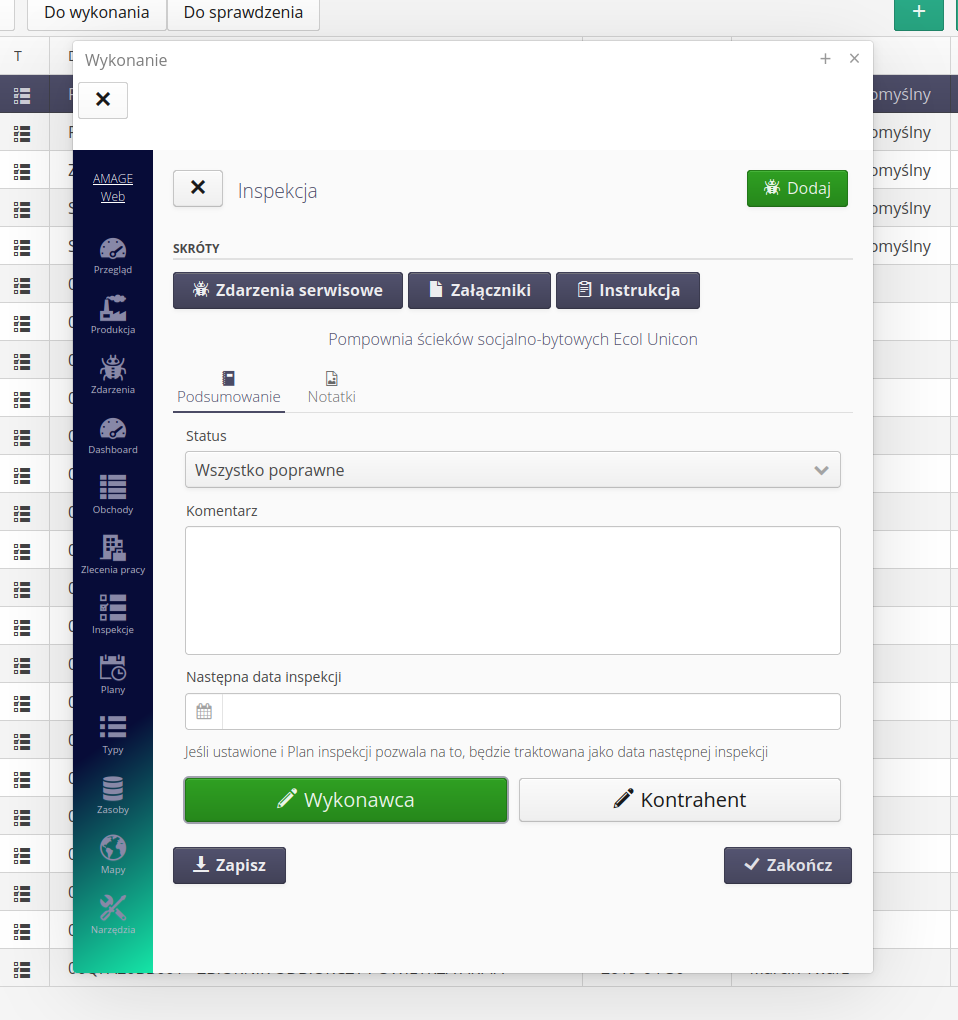Image resolution: width=958 pixels, height=1020 pixels.
Task: Expand the Wykonanie dialog with plus icon
Action: [825, 59]
